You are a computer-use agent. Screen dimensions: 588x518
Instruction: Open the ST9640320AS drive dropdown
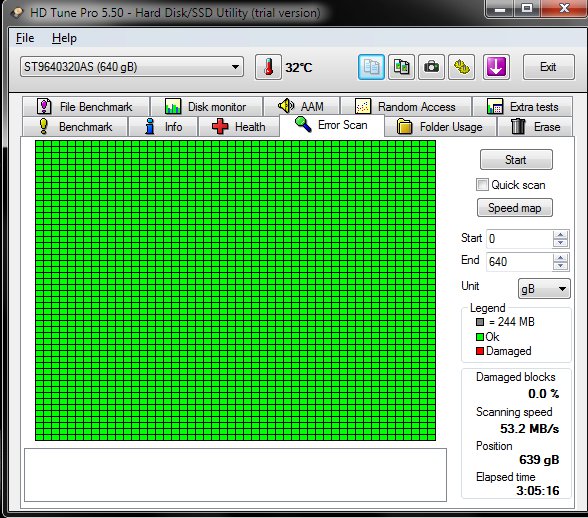[132, 67]
